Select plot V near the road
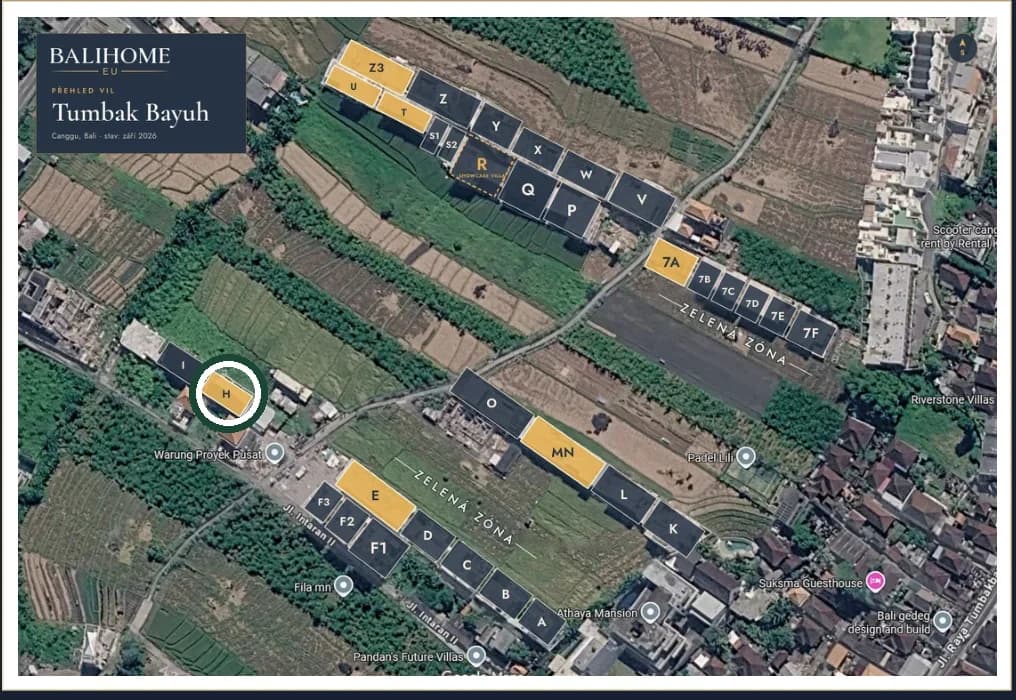This screenshot has width=1016, height=700. tap(642, 200)
